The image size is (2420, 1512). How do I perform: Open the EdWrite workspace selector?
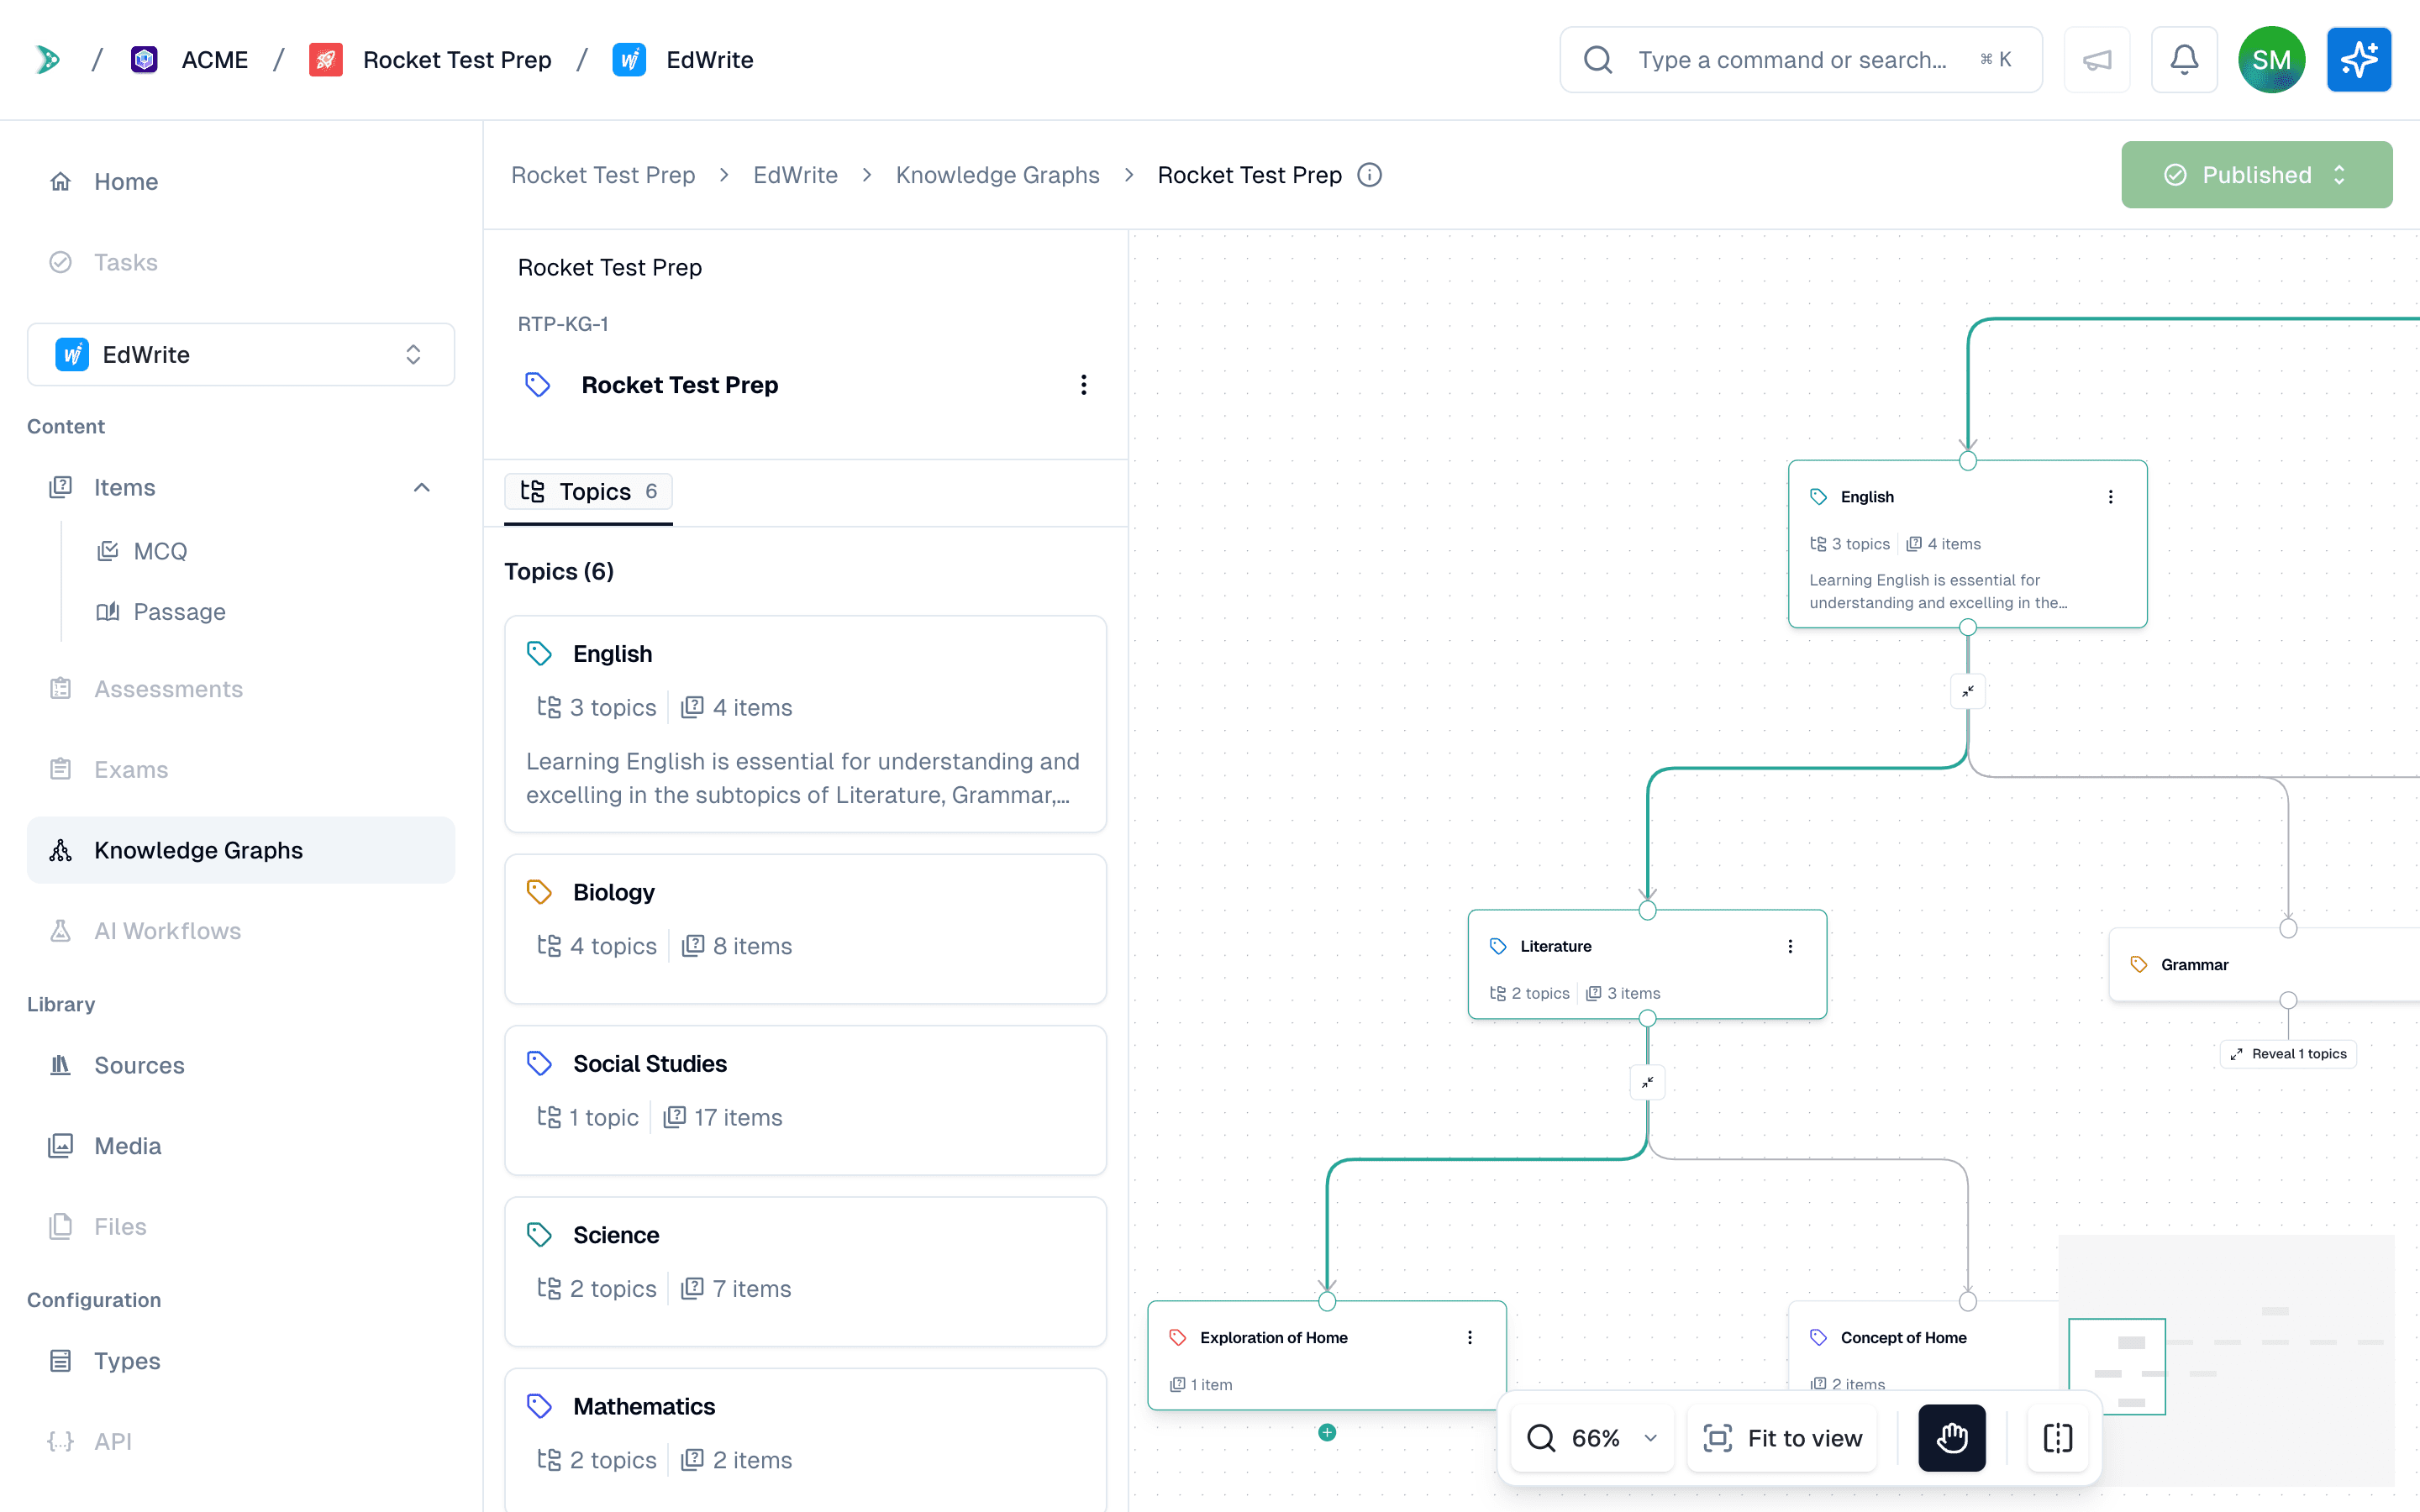pyautogui.click(x=241, y=354)
